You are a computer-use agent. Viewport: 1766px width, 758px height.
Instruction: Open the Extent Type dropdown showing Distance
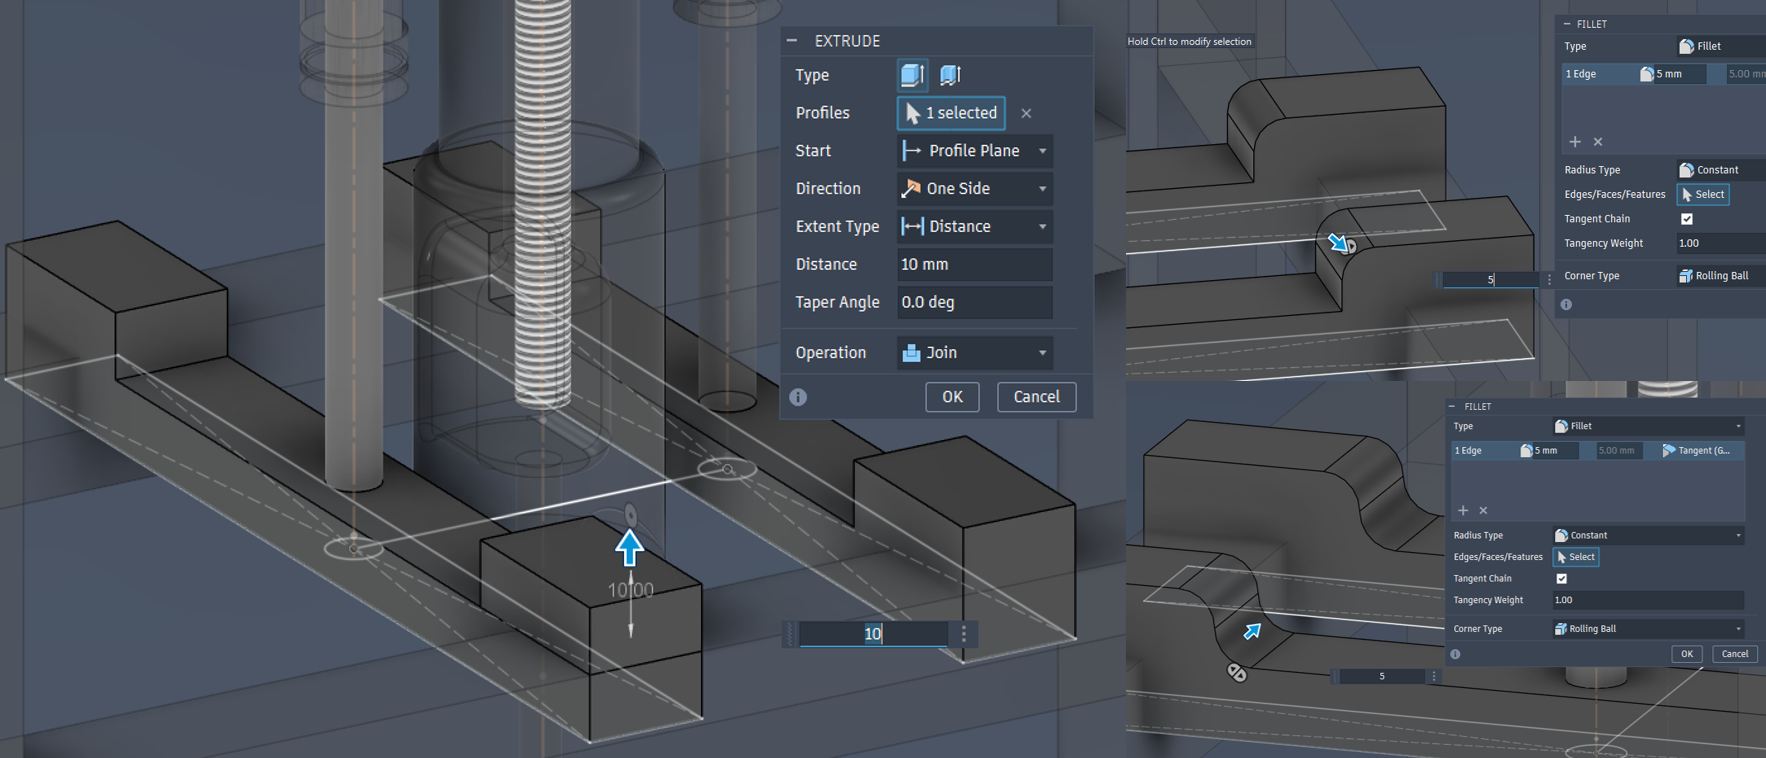click(x=975, y=227)
